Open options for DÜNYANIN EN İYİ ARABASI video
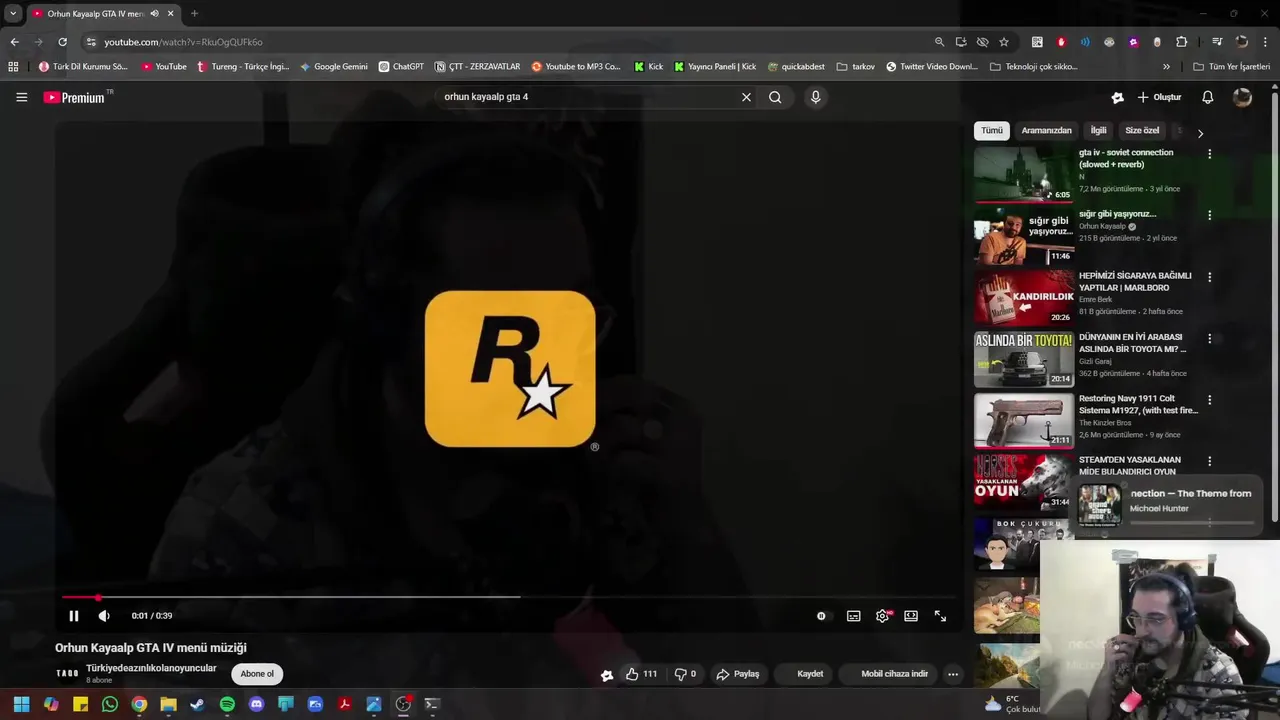This screenshot has height=720, width=1280. [1209, 339]
